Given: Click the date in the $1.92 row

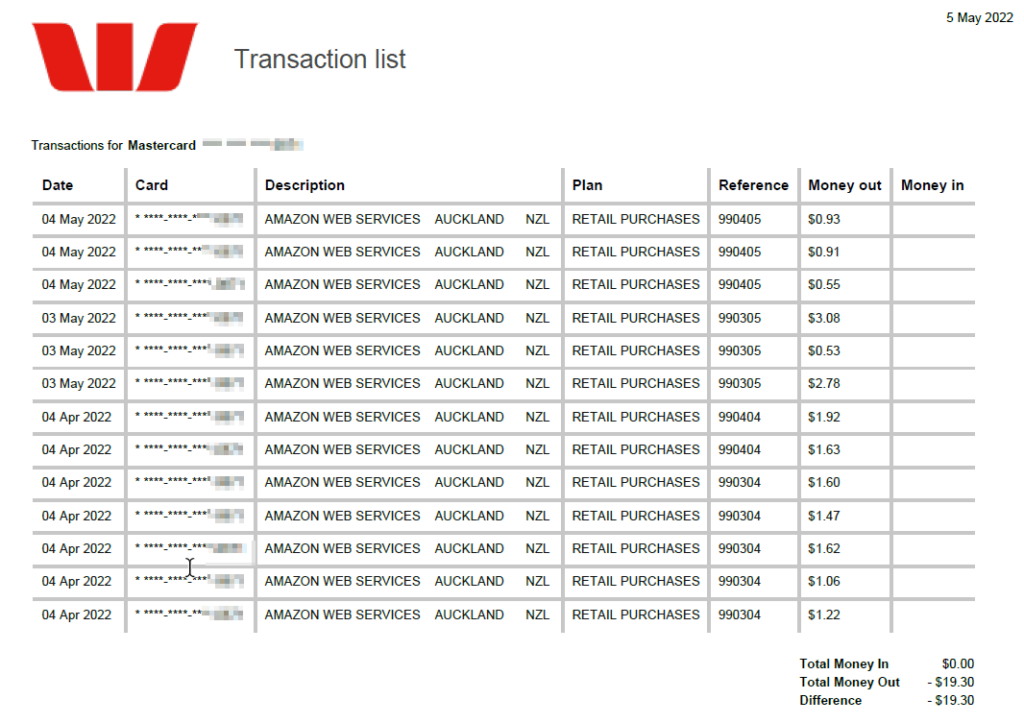Looking at the screenshot, I should (x=76, y=417).
